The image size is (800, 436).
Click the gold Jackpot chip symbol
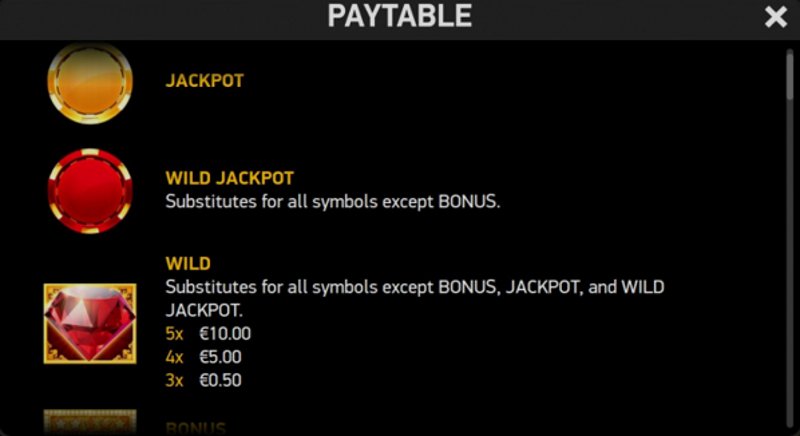click(x=90, y=83)
